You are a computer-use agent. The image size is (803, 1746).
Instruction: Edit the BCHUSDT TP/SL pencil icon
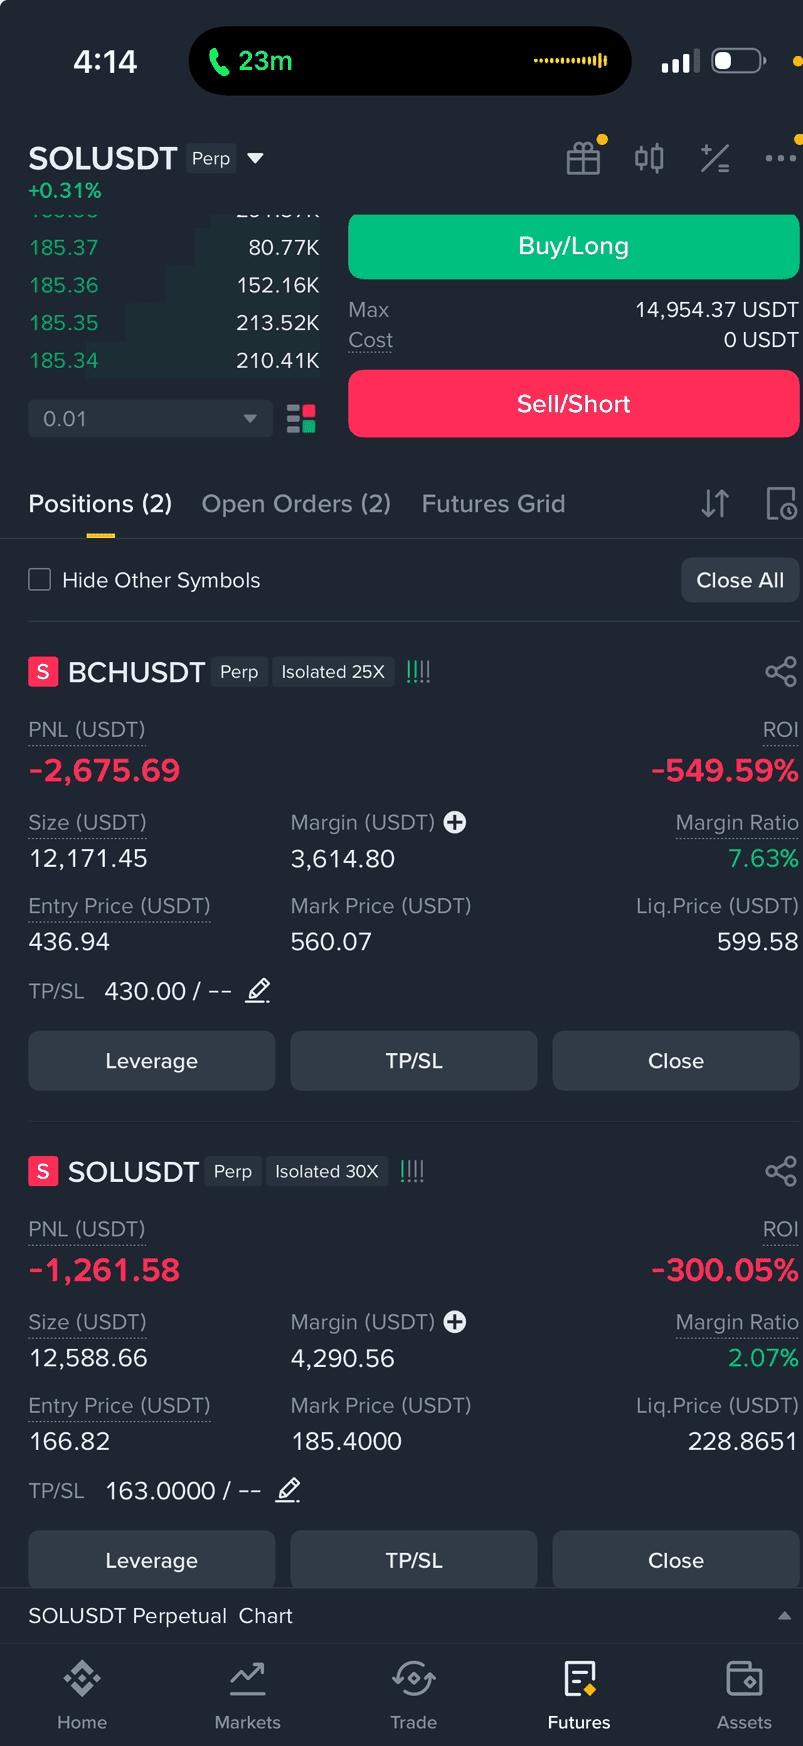258,990
